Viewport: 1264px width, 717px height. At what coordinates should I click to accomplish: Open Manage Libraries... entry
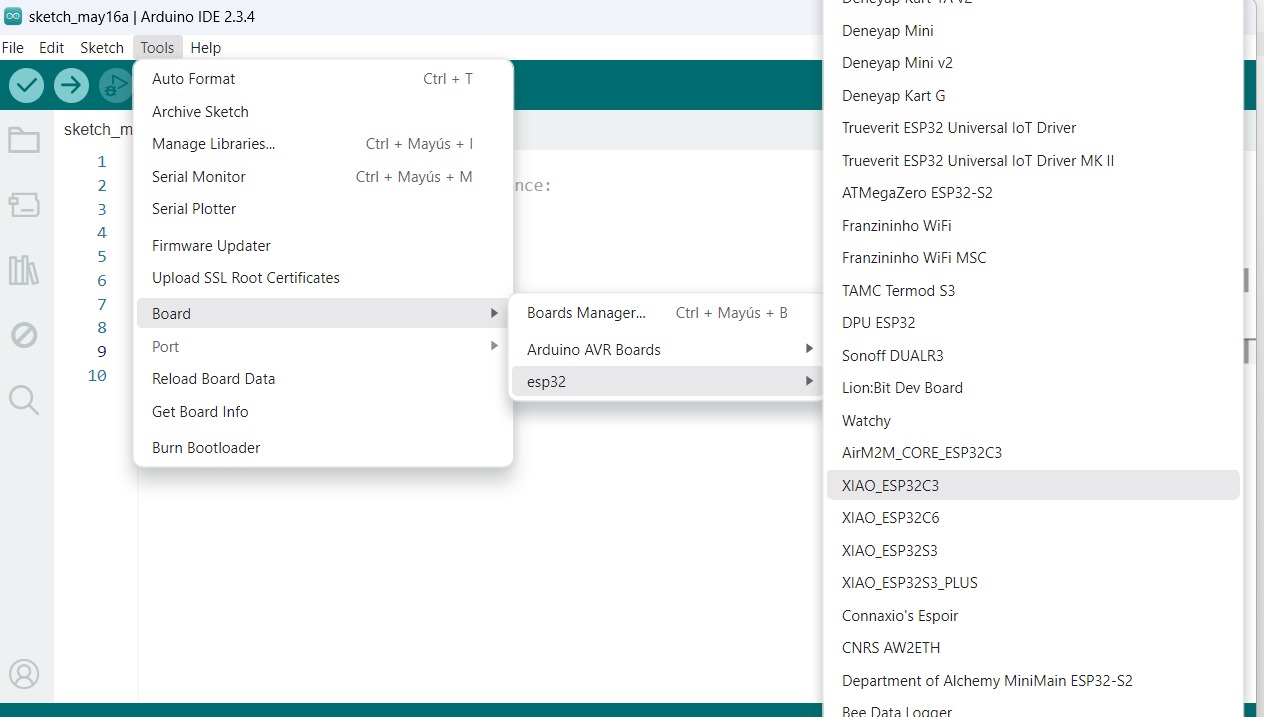tap(323, 144)
